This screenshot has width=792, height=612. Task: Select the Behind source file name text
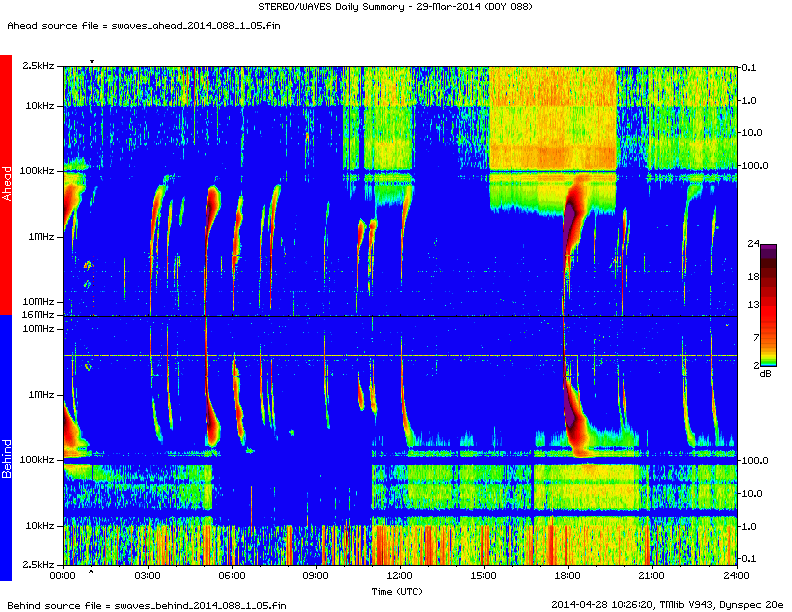tap(200, 605)
